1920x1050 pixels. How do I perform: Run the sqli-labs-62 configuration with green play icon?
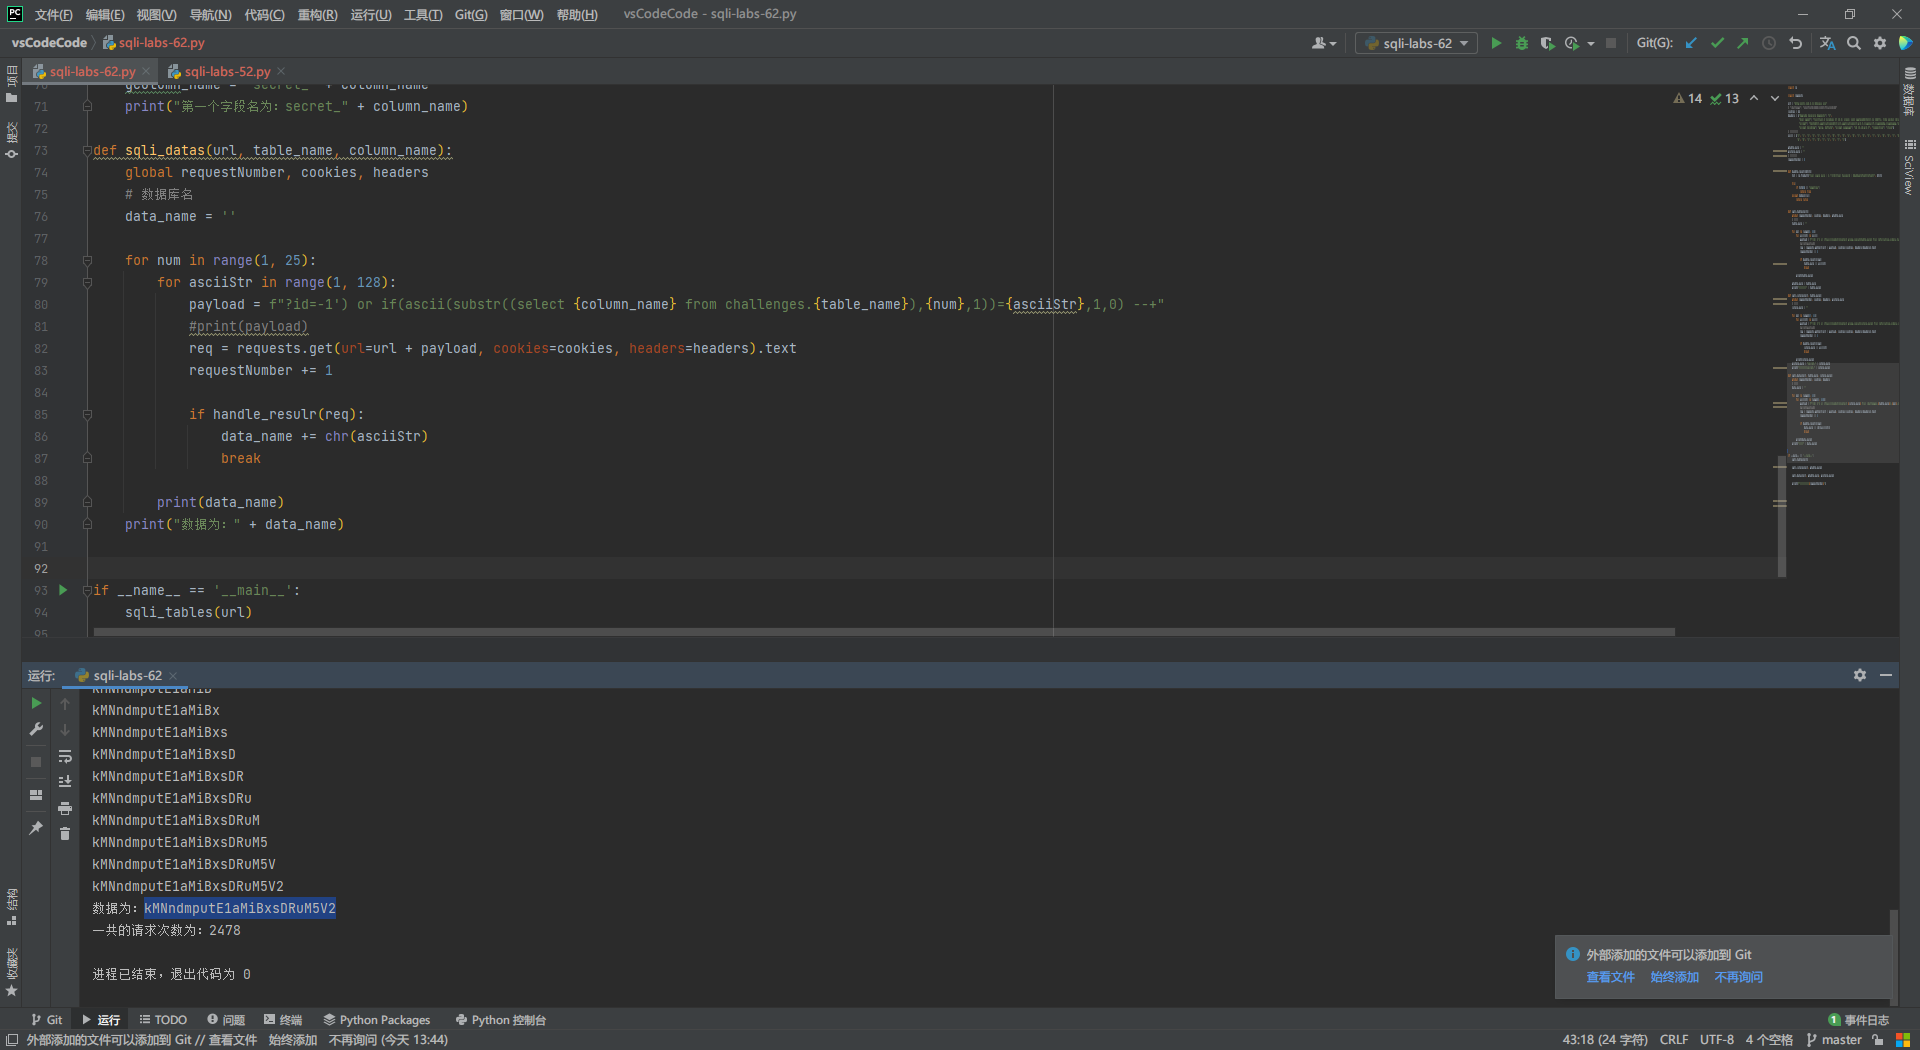[x=1497, y=43]
